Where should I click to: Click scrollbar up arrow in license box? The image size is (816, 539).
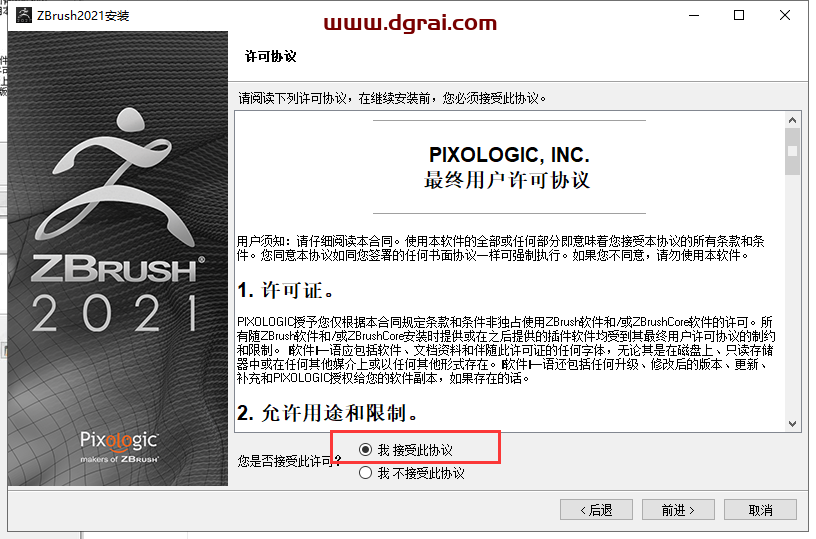tap(792, 120)
